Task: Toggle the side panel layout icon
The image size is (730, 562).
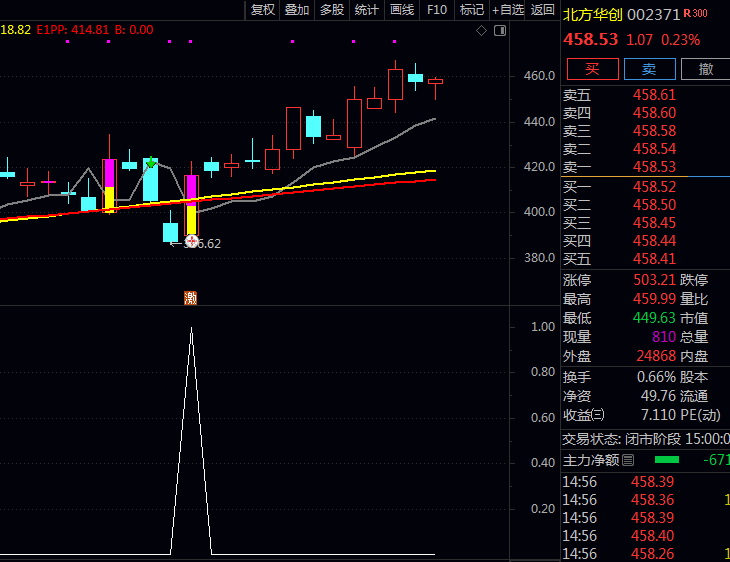Action: (x=500, y=31)
